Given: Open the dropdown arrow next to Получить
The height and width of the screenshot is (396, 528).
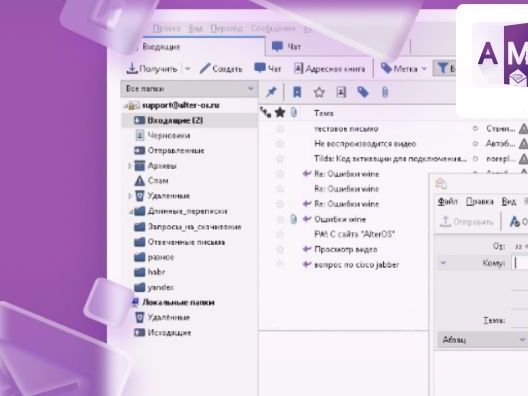Looking at the screenshot, I should tap(188, 69).
